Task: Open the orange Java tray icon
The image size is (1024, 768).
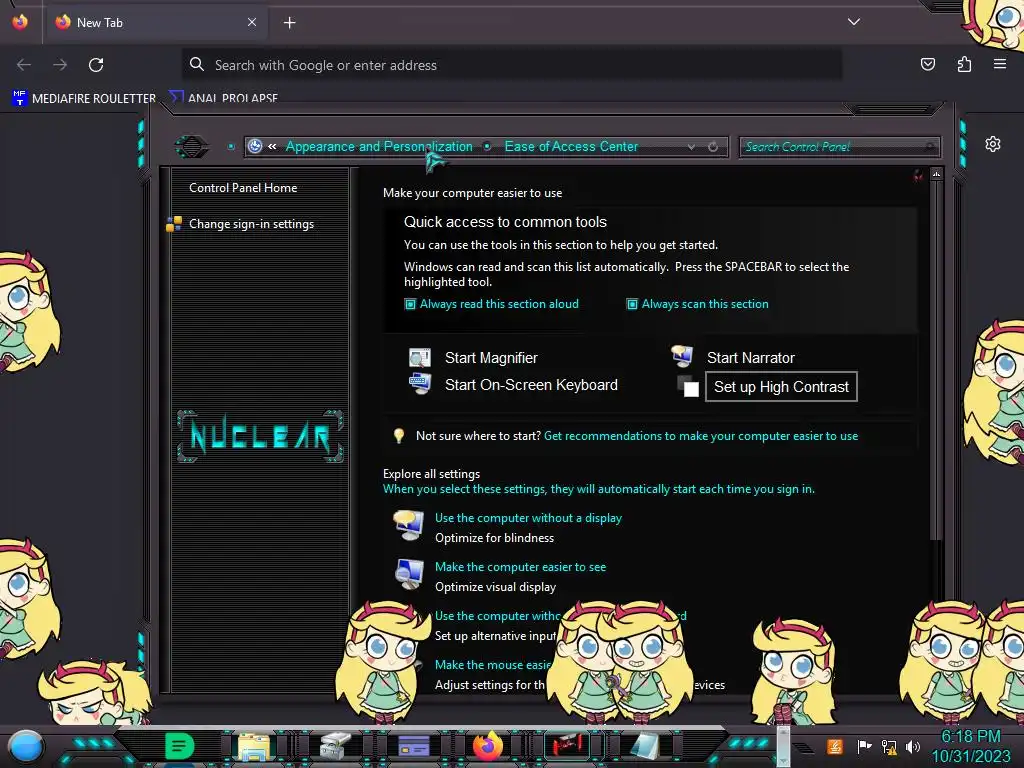Action: coord(835,746)
